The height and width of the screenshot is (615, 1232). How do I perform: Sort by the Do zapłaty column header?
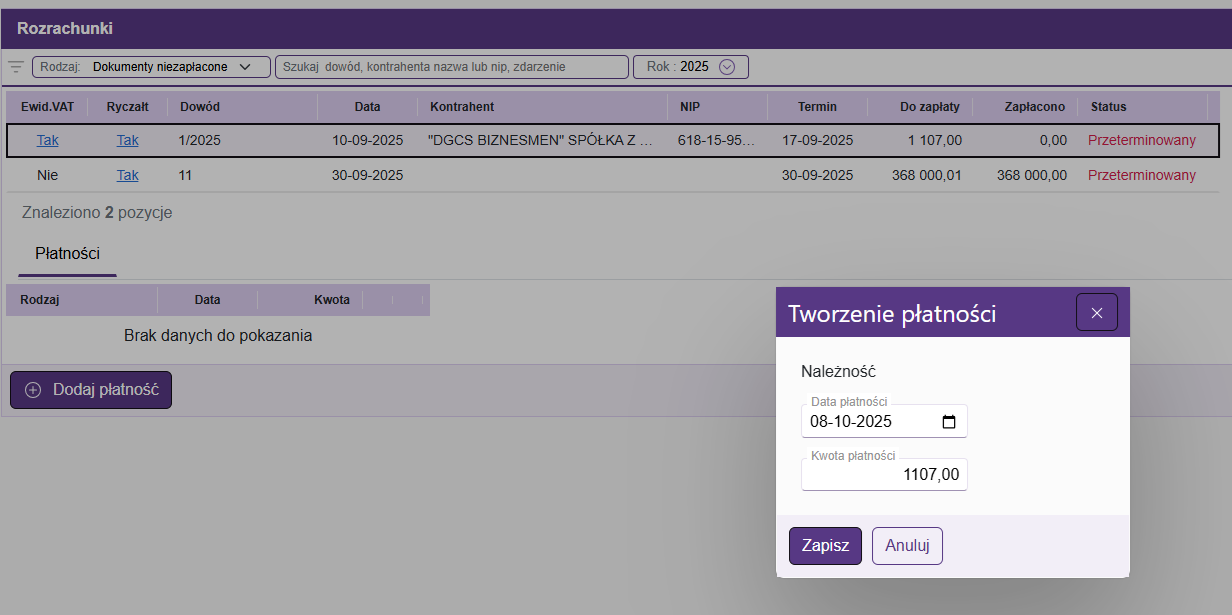(929, 106)
